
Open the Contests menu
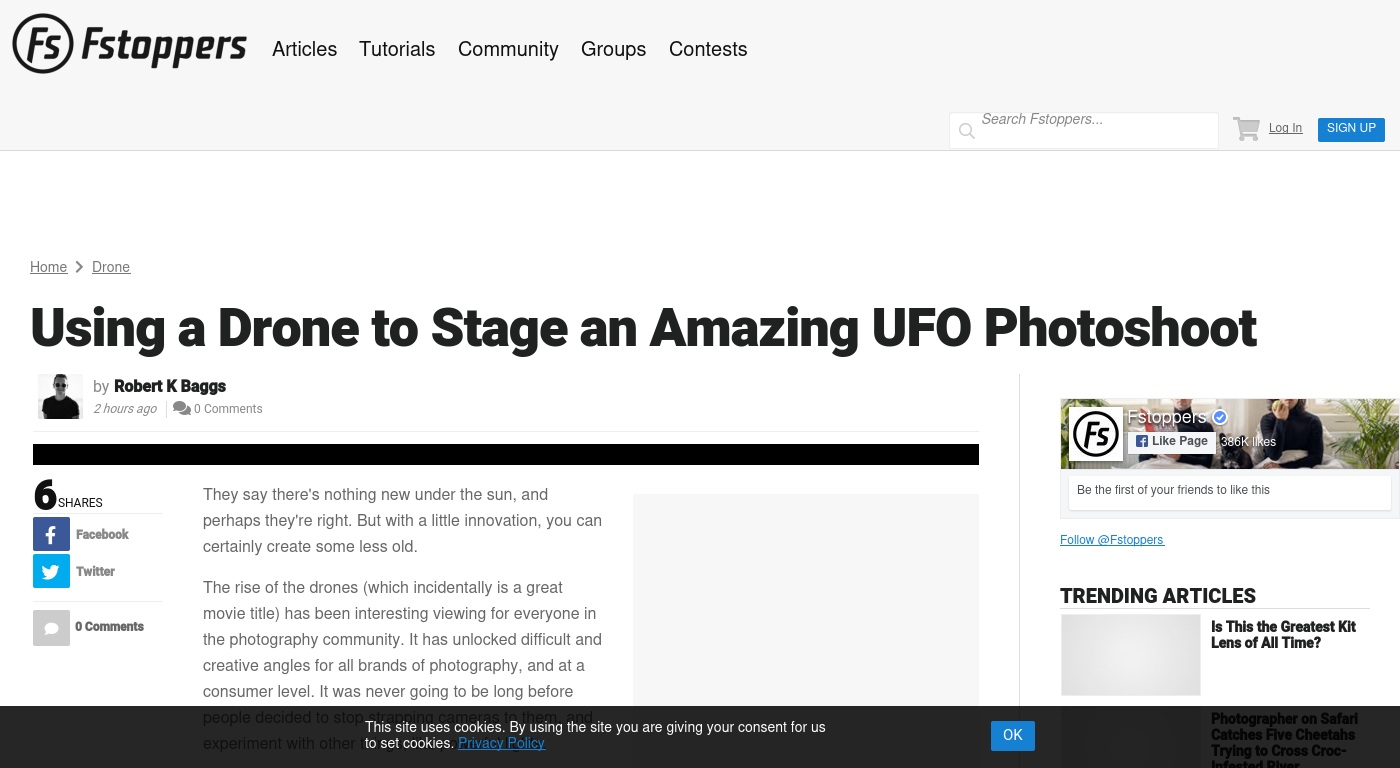[708, 49]
